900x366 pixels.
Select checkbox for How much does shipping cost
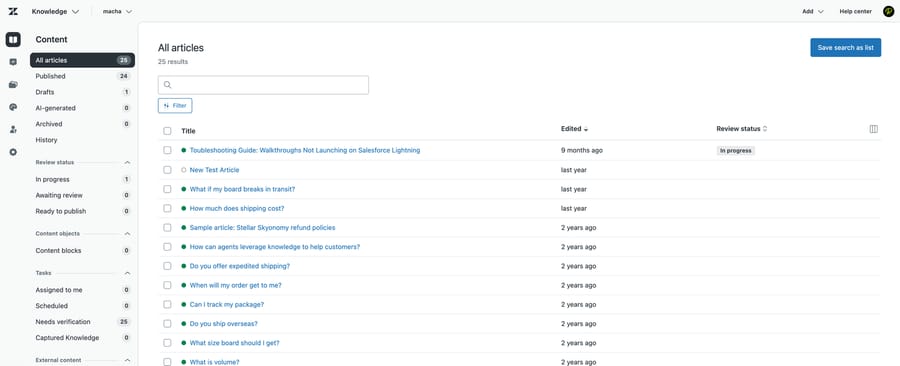167,208
